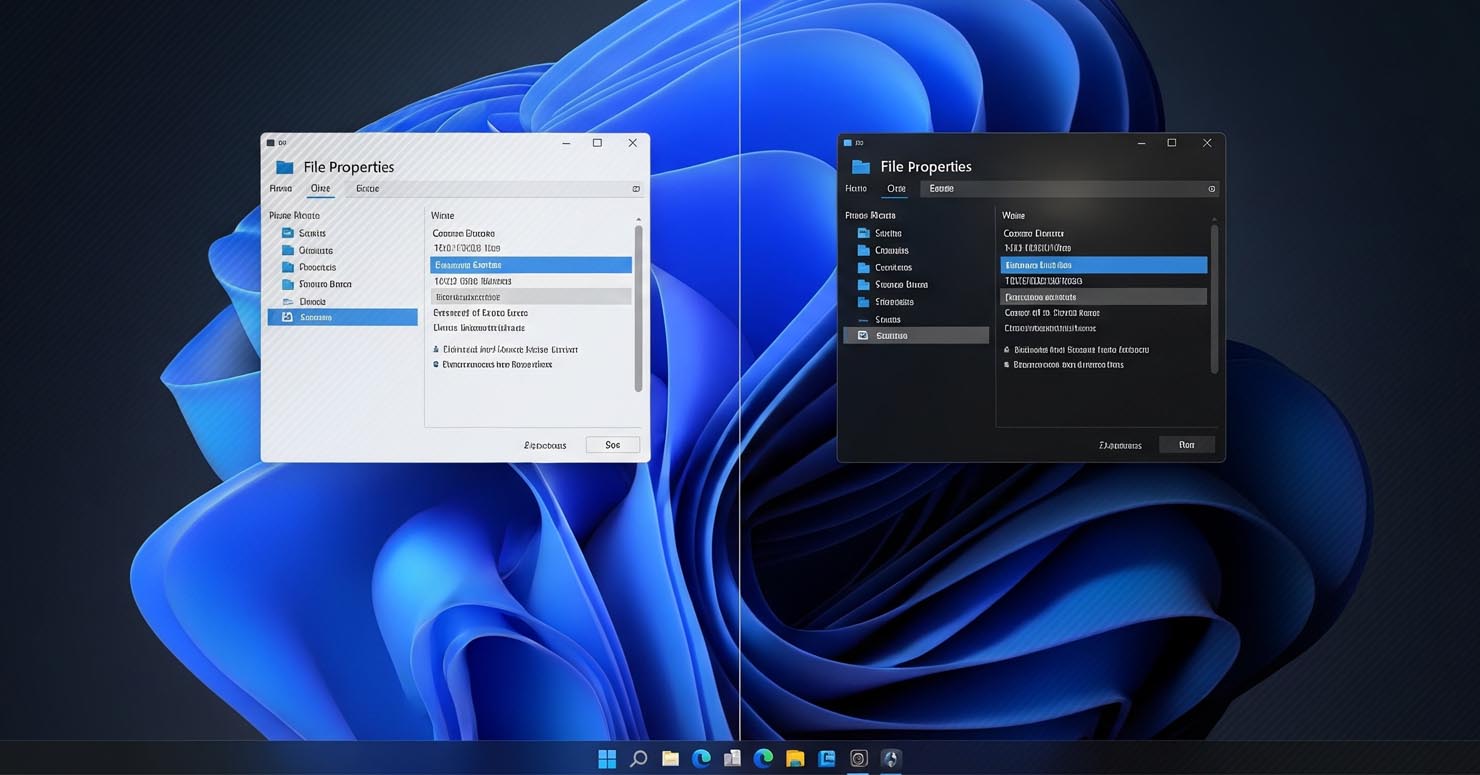
Task: Click the padlock icon row in light window's right list
Action: pos(506,349)
